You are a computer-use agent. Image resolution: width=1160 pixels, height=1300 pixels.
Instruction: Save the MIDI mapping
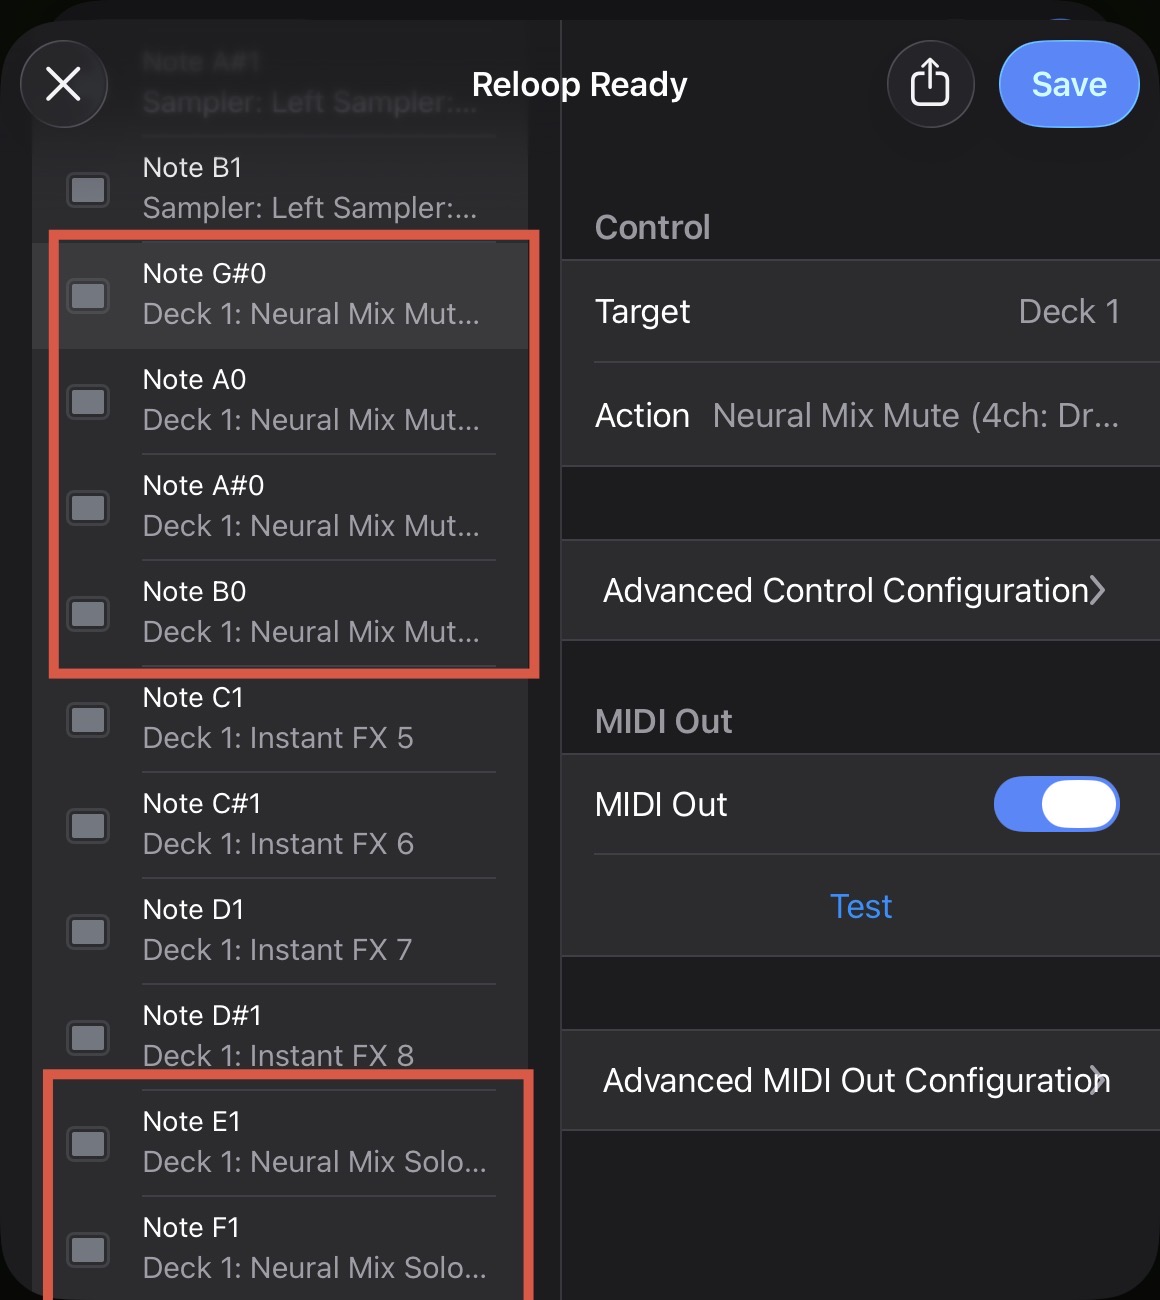coord(1068,84)
